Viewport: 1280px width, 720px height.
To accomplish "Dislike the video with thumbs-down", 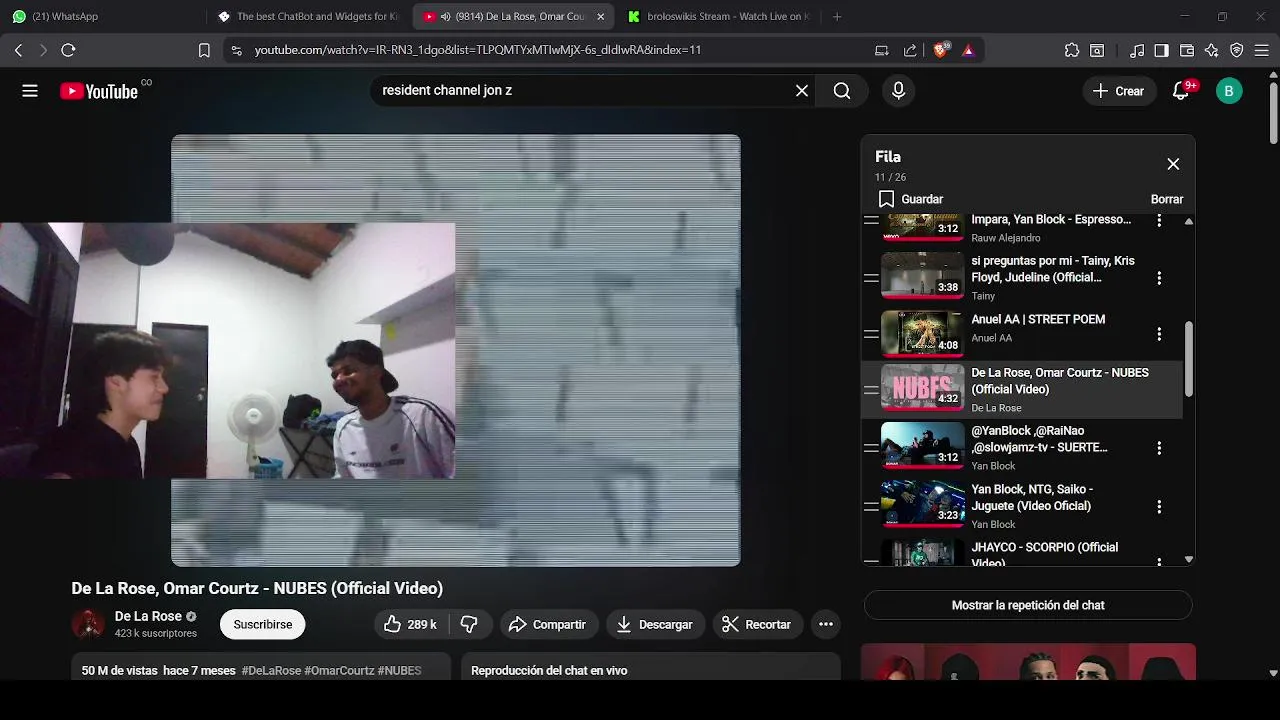I will click(x=469, y=624).
